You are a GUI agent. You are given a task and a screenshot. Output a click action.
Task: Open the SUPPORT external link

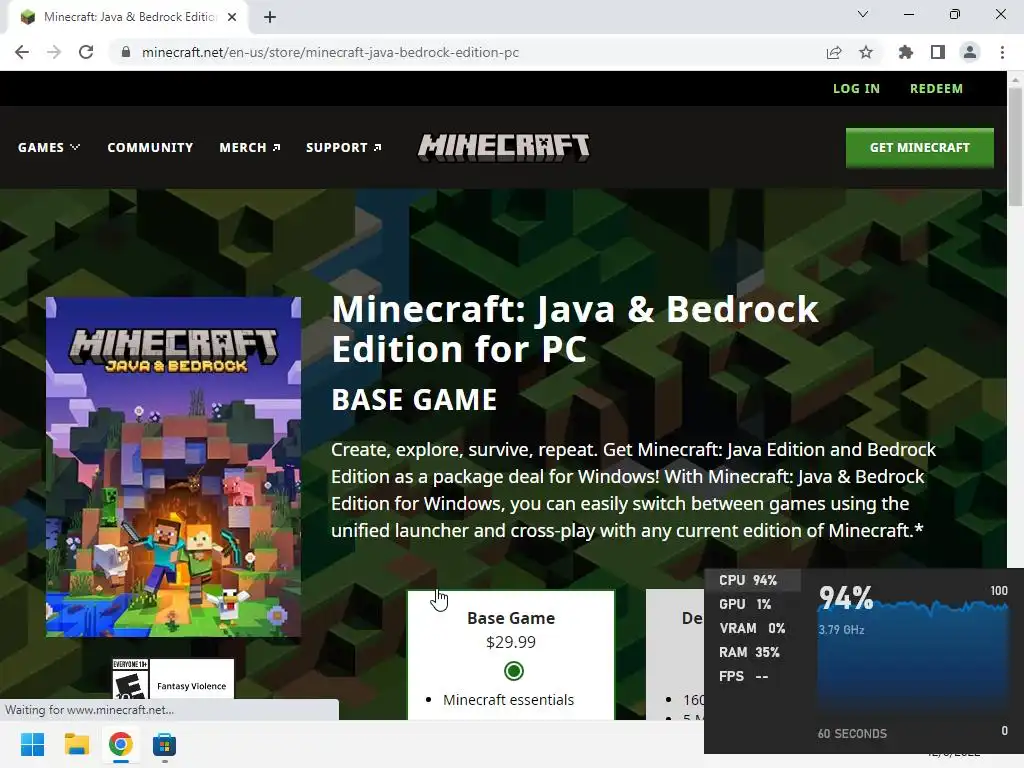click(x=344, y=148)
